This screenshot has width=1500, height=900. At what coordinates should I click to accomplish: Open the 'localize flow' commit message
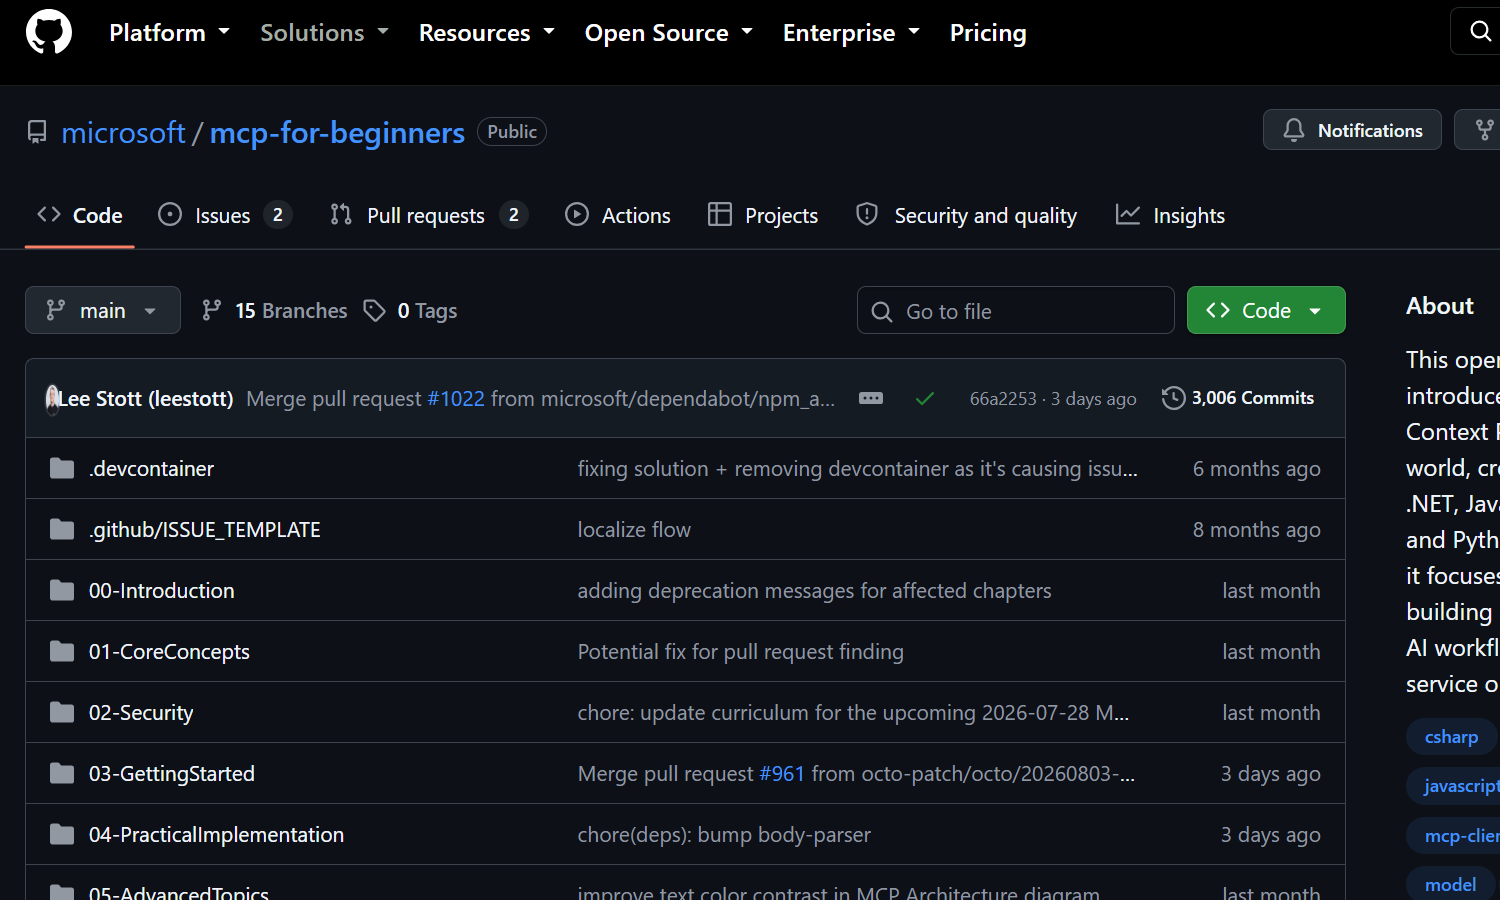(634, 529)
